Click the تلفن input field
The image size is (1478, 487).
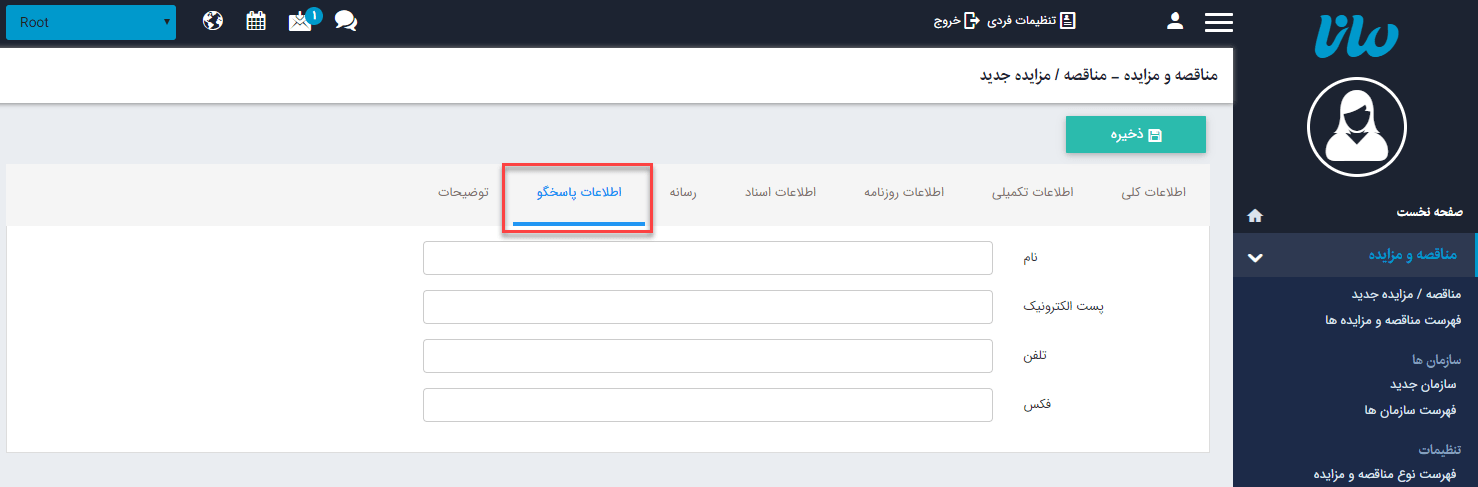click(x=708, y=356)
